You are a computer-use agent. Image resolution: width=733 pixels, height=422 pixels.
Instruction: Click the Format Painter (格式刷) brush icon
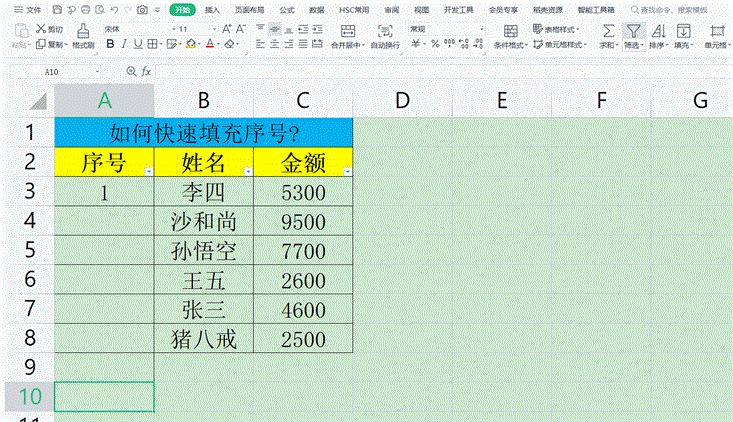tap(82, 30)
